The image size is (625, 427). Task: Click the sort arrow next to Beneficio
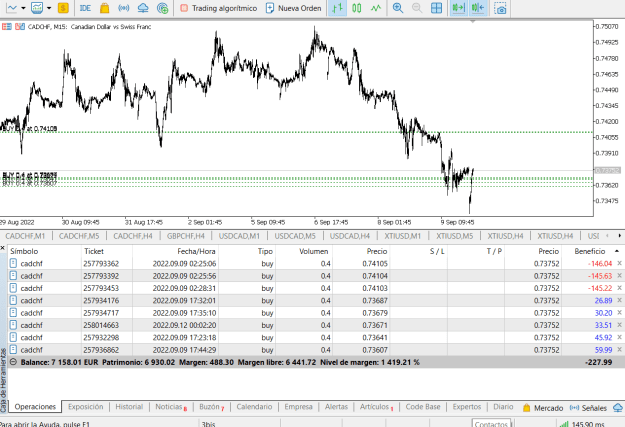617,251
